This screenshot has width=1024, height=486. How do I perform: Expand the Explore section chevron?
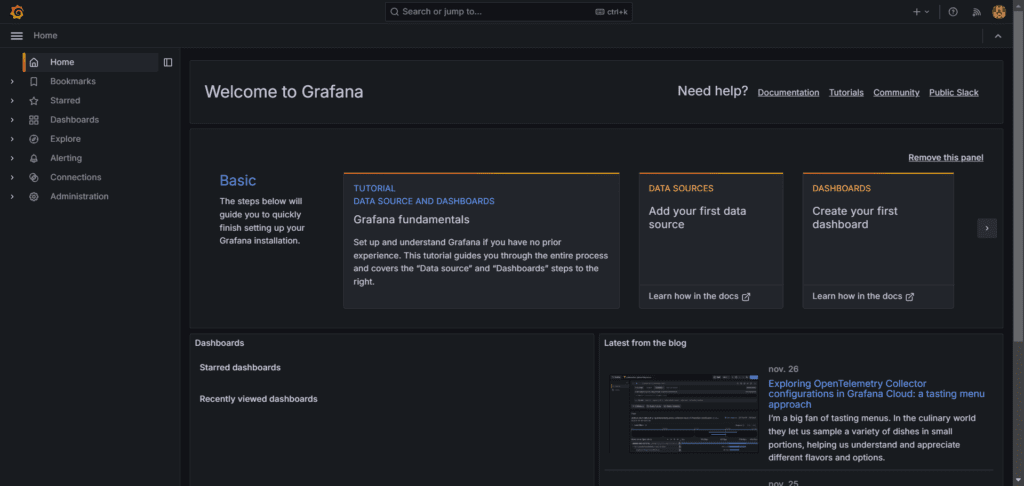(12, 139)
